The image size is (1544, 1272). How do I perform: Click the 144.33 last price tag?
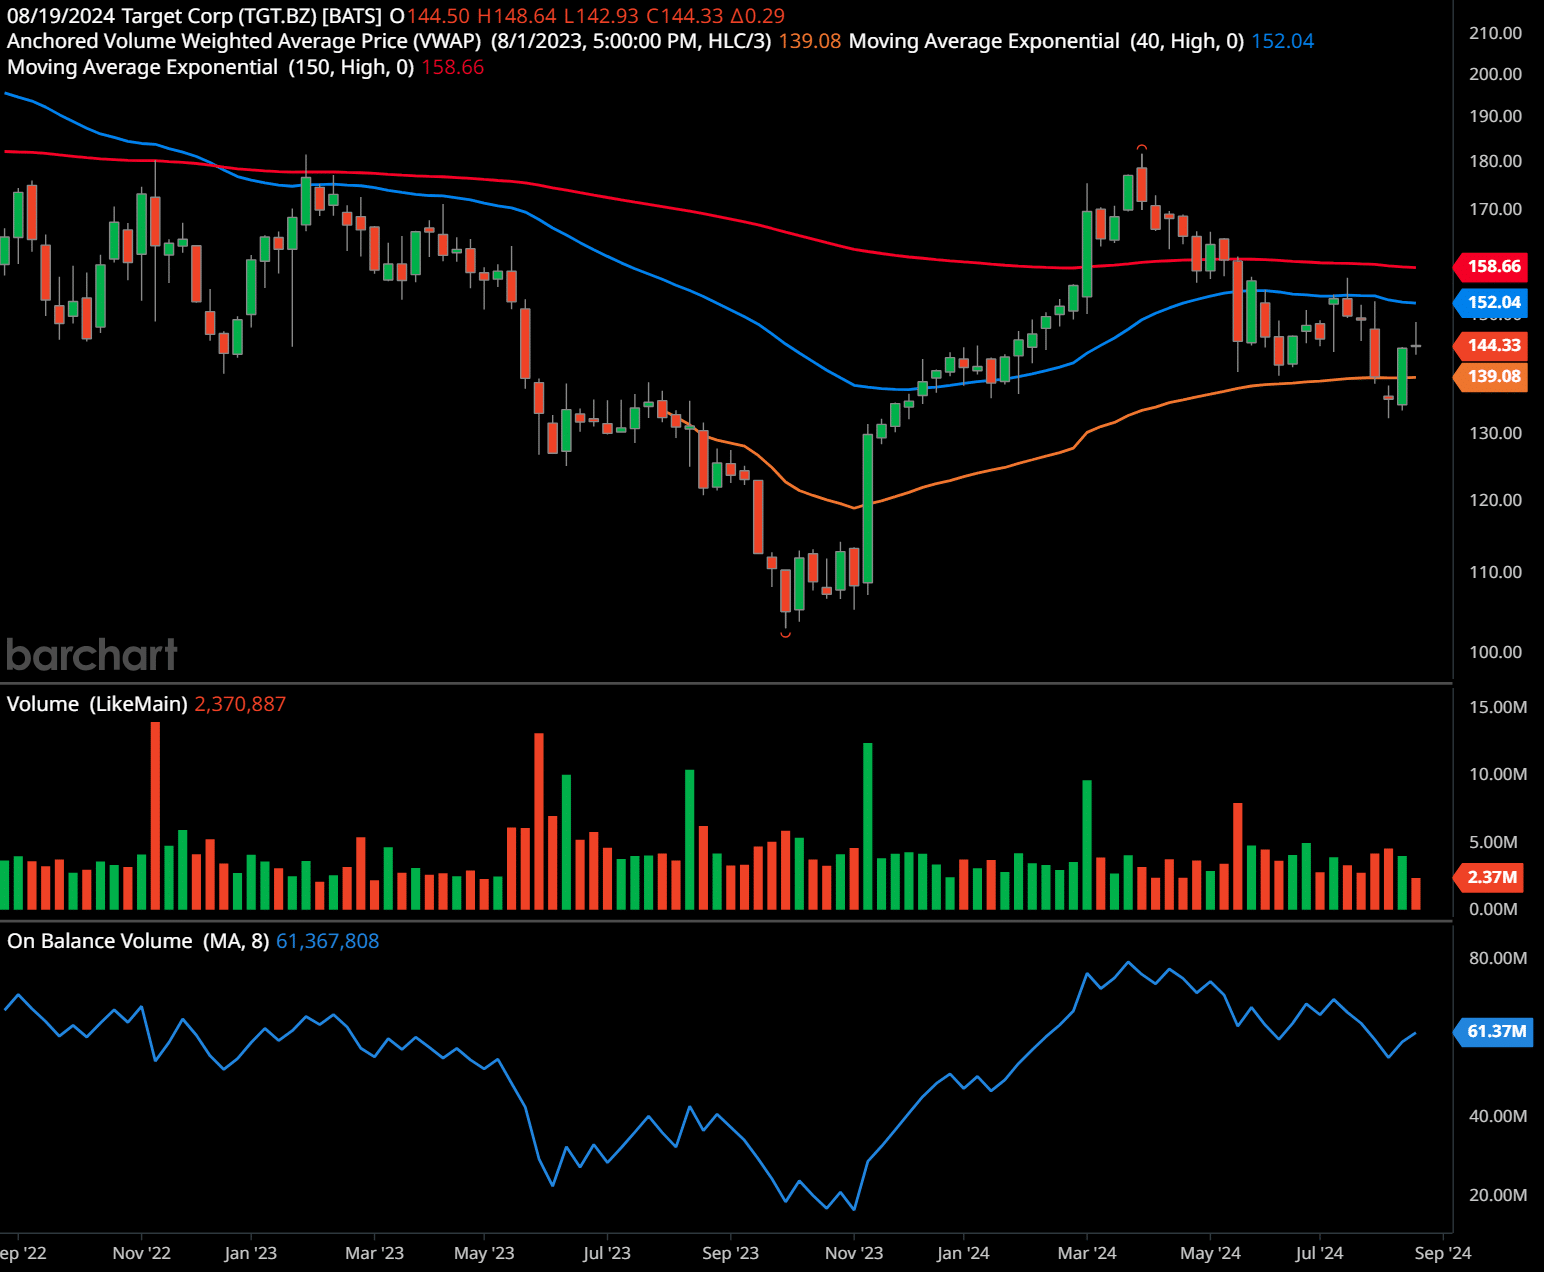pyautogui.click(x=1490, y=345)
